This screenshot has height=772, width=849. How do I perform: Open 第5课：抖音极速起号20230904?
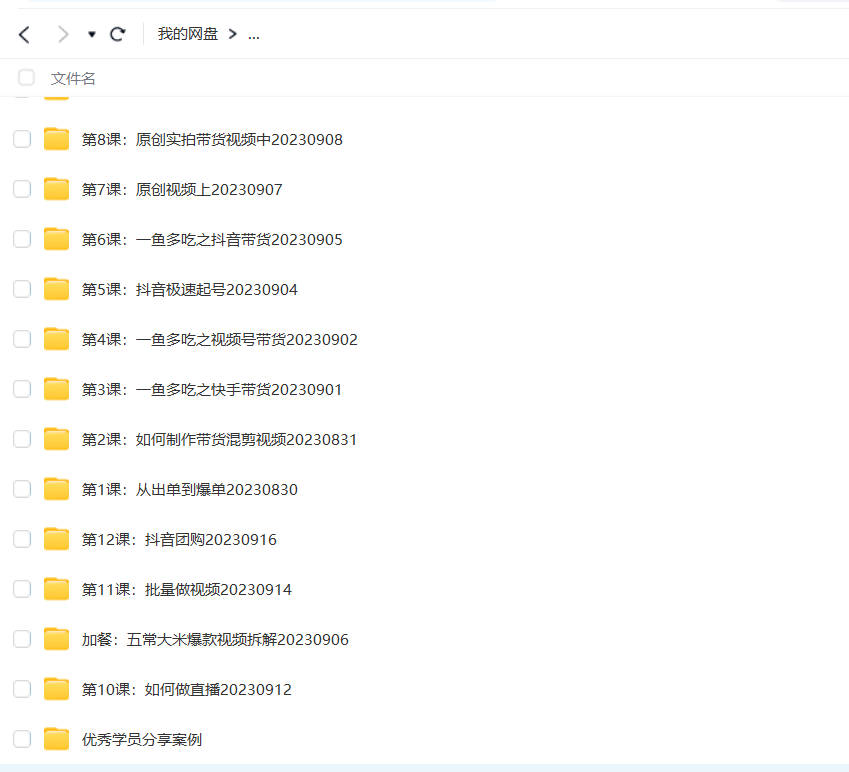coord(190,290)
